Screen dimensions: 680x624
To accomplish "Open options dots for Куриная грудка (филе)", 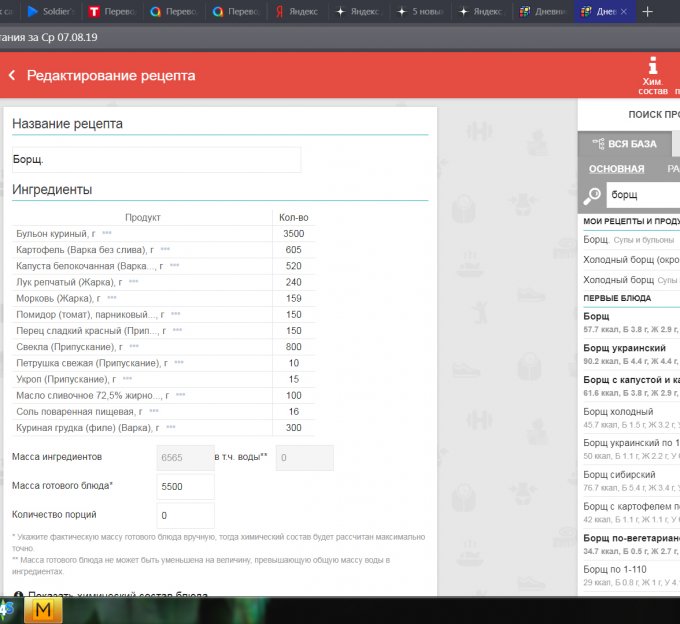I will (x=170, y=427).
